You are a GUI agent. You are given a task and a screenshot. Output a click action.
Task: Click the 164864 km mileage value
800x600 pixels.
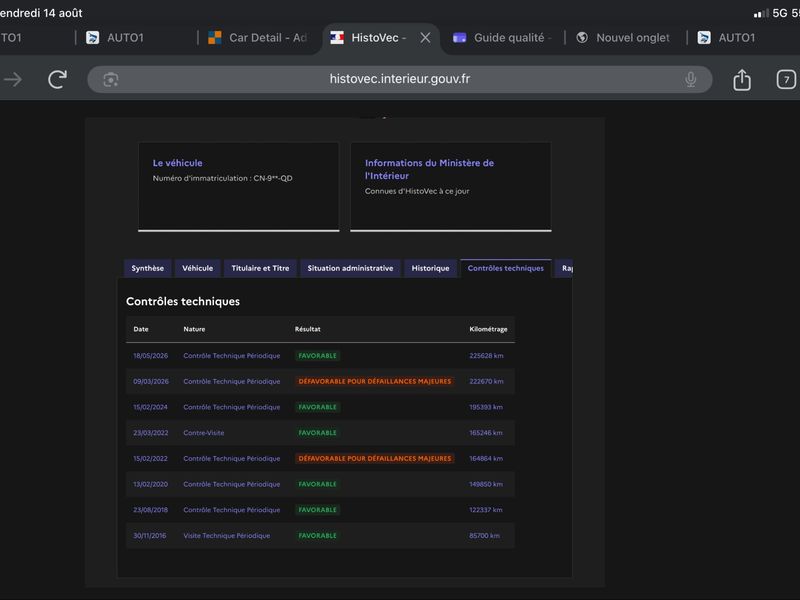(x=486, y=458)
